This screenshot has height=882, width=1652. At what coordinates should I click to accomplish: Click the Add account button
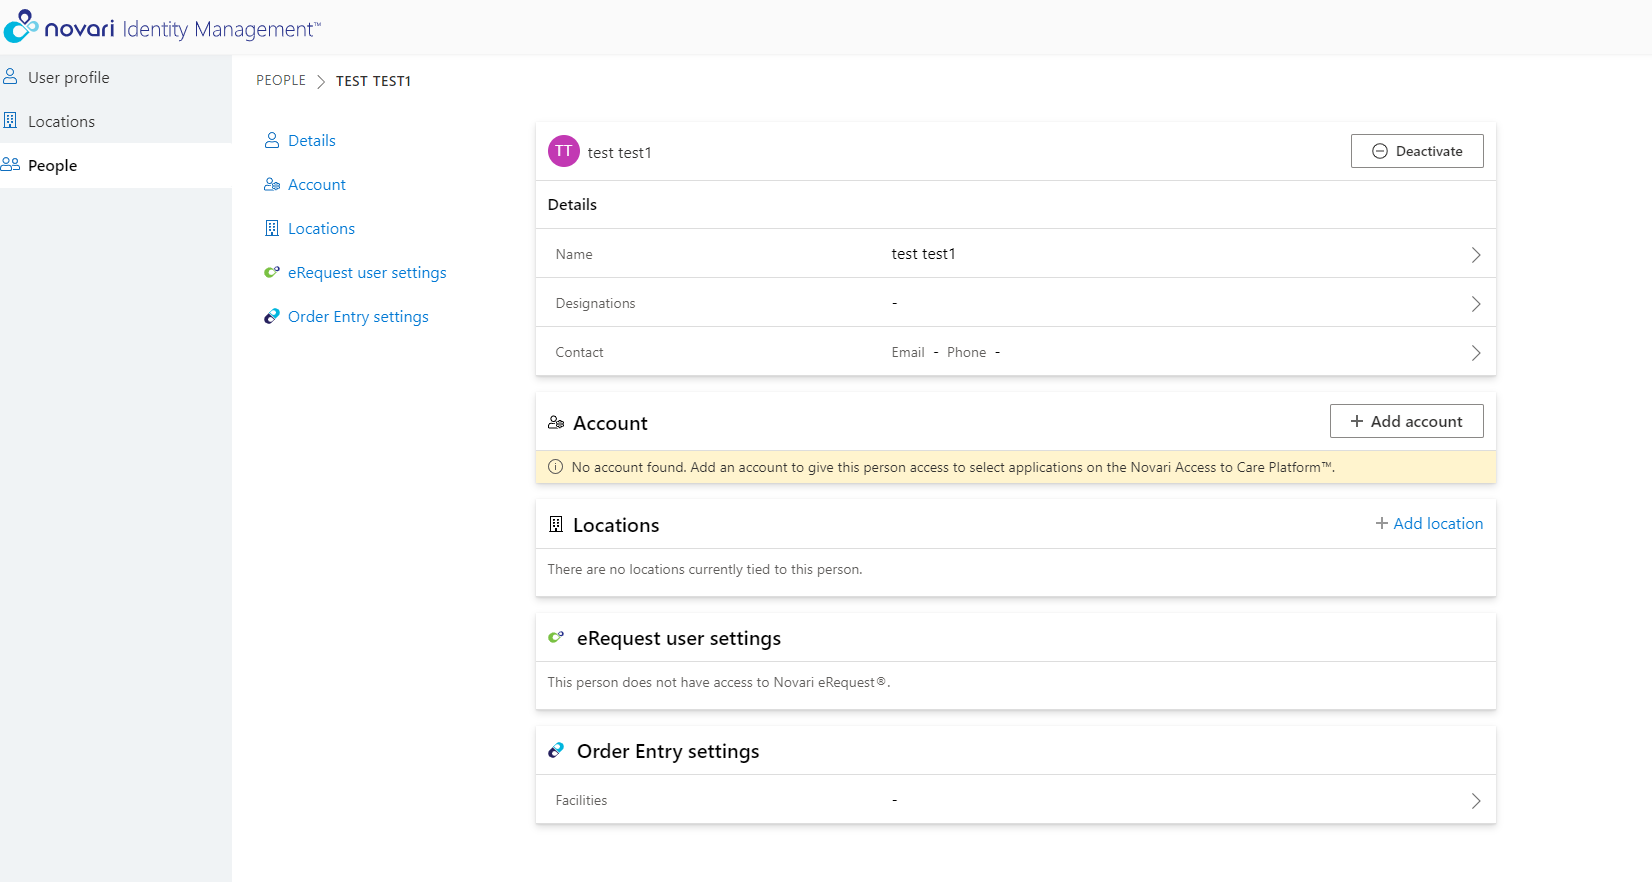[x=1407, y=421]
